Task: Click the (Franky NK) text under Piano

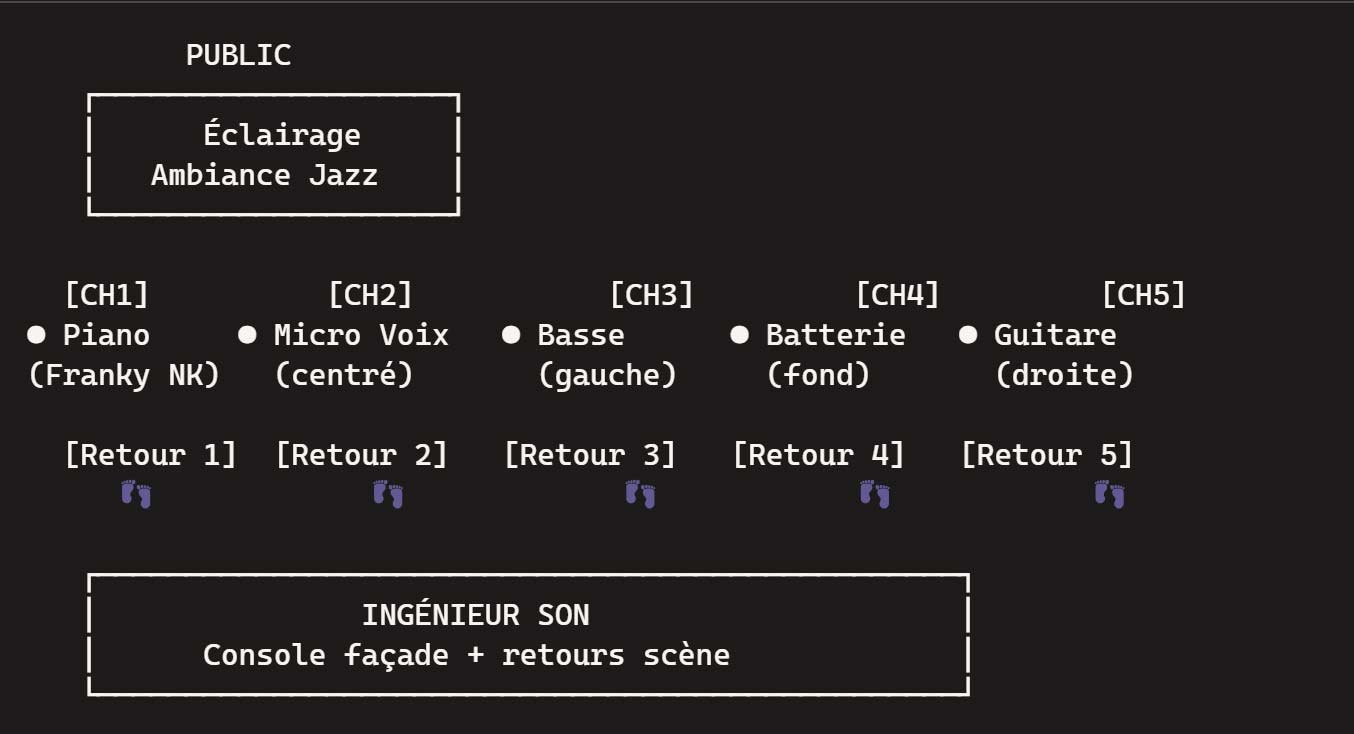Action: tap(124, 375)
